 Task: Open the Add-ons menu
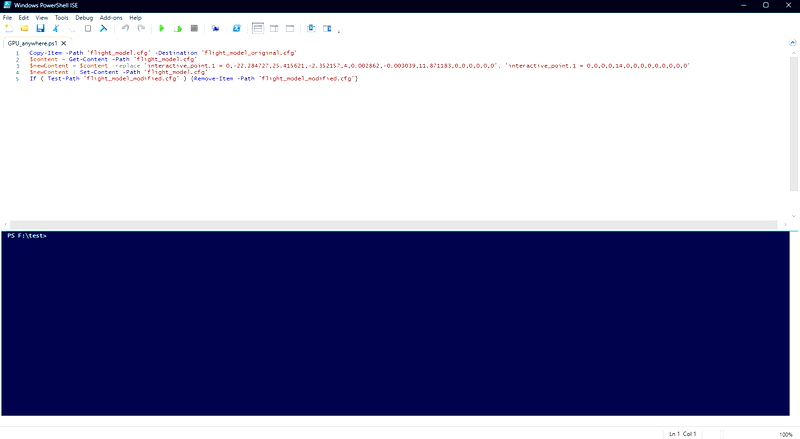[x=111, y=18]
